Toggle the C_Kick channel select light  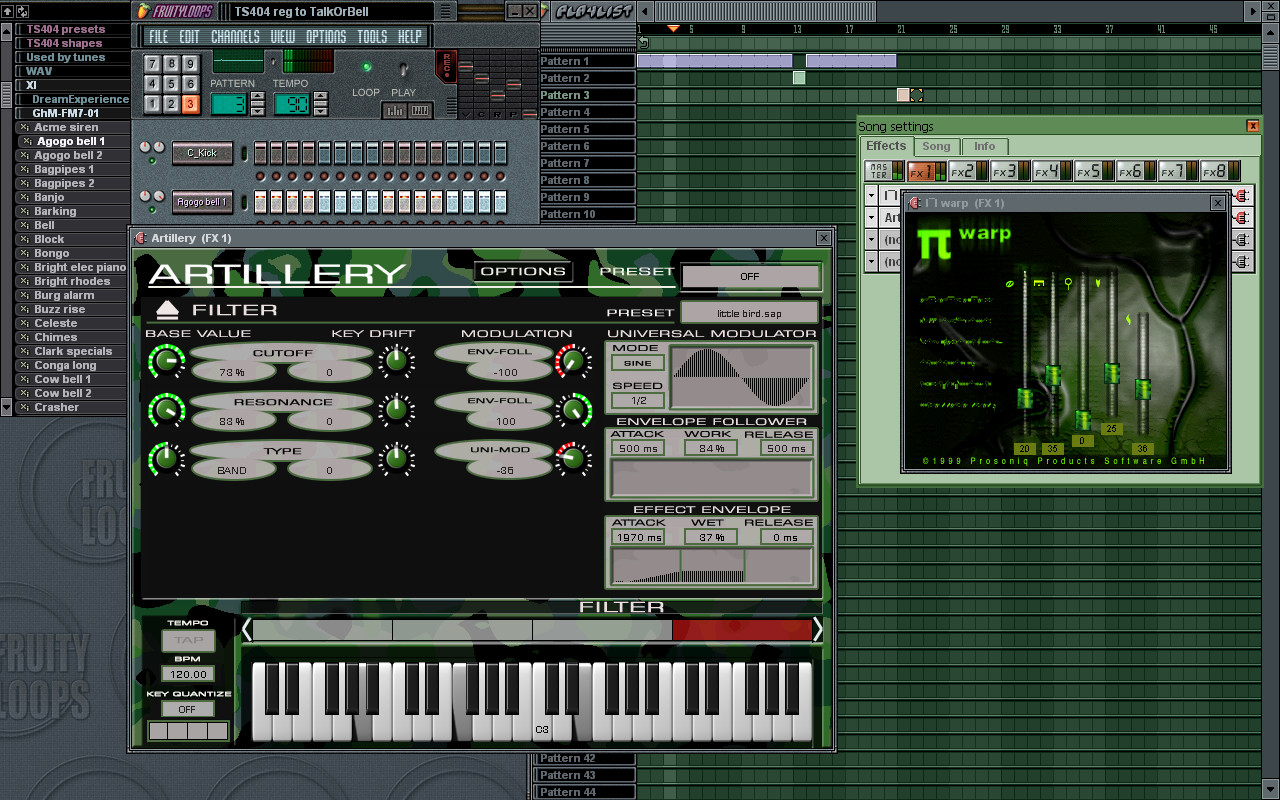[x=242, y=153]
